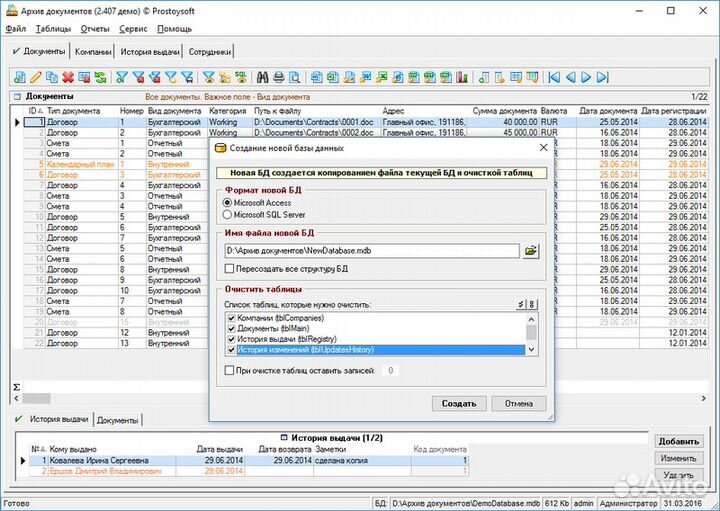Jump to first record using navigation arrow

[x=554, y=77]
